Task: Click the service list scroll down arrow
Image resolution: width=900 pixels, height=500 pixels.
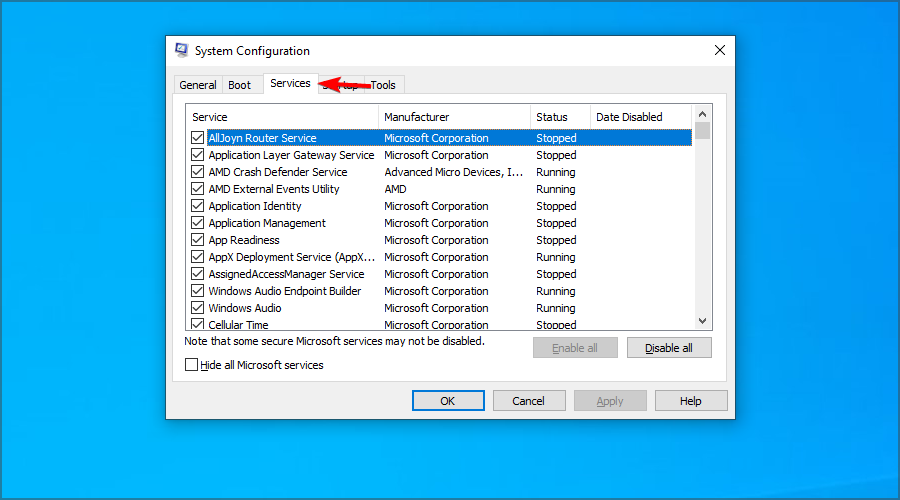Action: tap(703, 321)
